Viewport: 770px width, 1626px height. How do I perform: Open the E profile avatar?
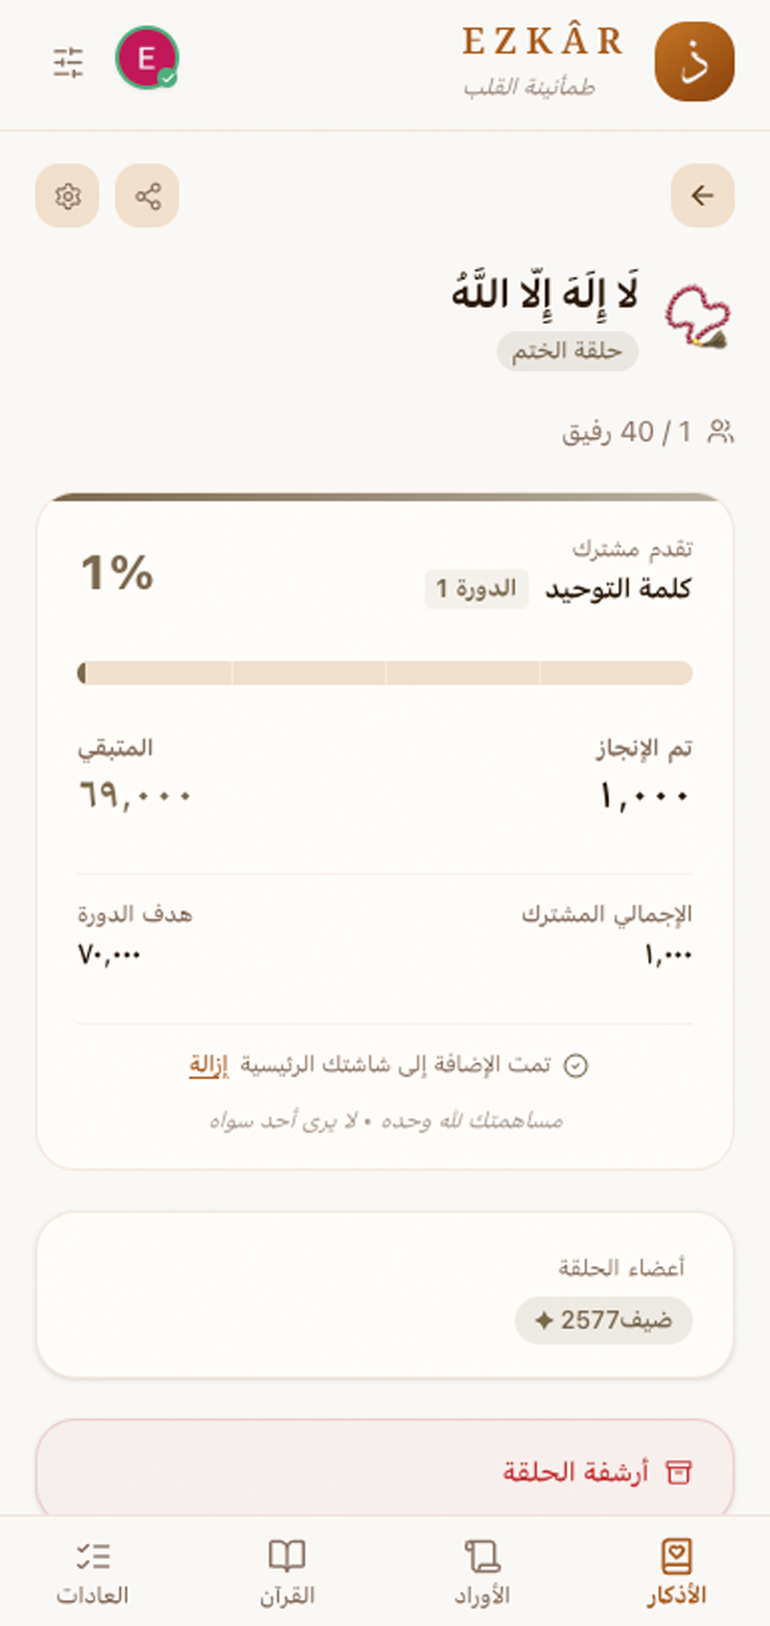pyautogui.click(x=147, y=58)
